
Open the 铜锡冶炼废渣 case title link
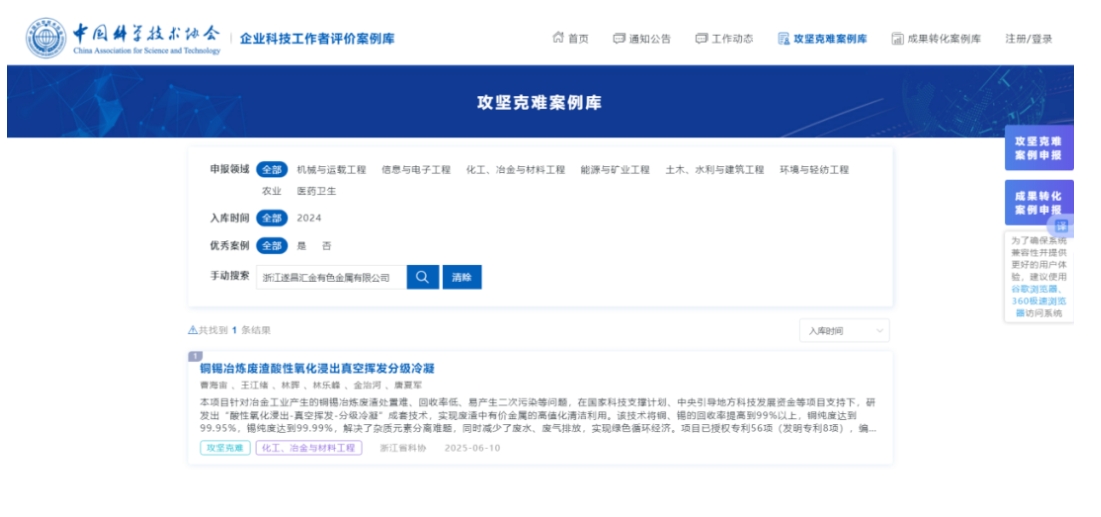click(317, 368)
